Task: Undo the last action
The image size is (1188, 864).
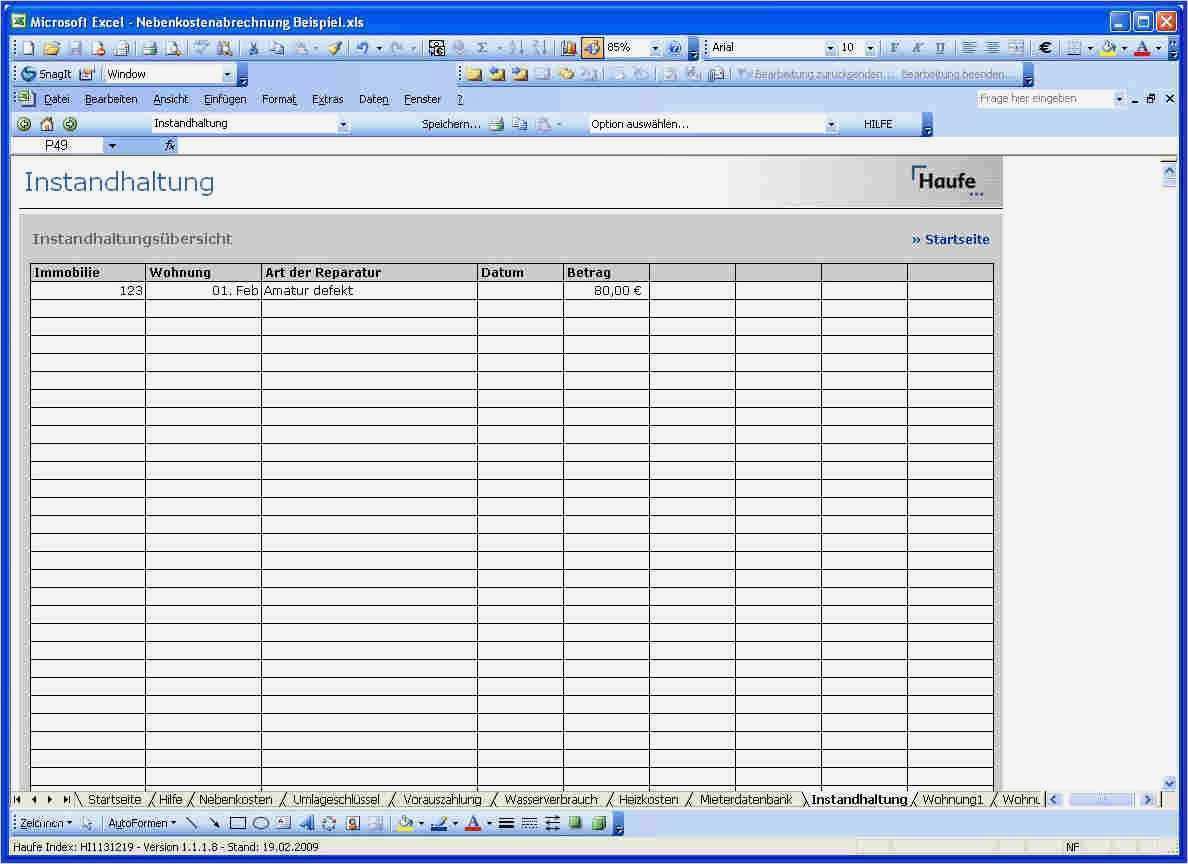Action: [362, 49]
